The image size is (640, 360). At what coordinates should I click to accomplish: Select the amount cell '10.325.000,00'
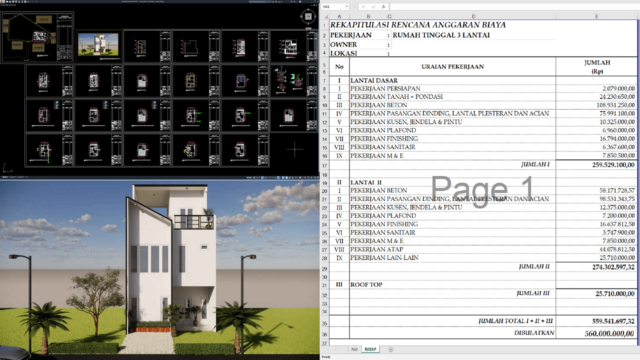point(617,122)
